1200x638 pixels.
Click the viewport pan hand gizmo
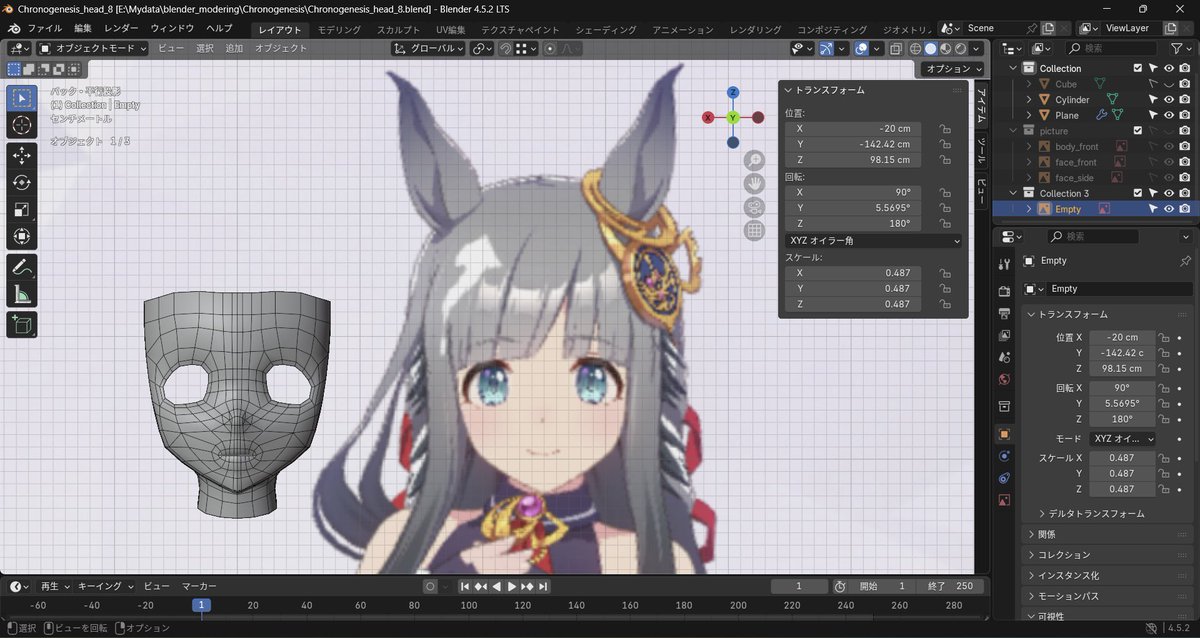point(754,183)
